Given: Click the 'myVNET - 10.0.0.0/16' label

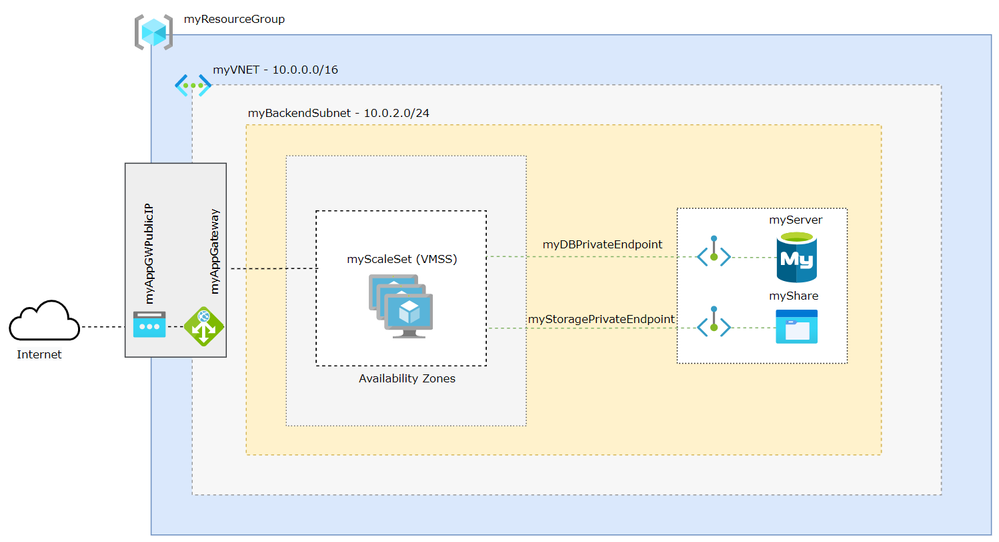Looking at the screenshot, I should point(275,69).
